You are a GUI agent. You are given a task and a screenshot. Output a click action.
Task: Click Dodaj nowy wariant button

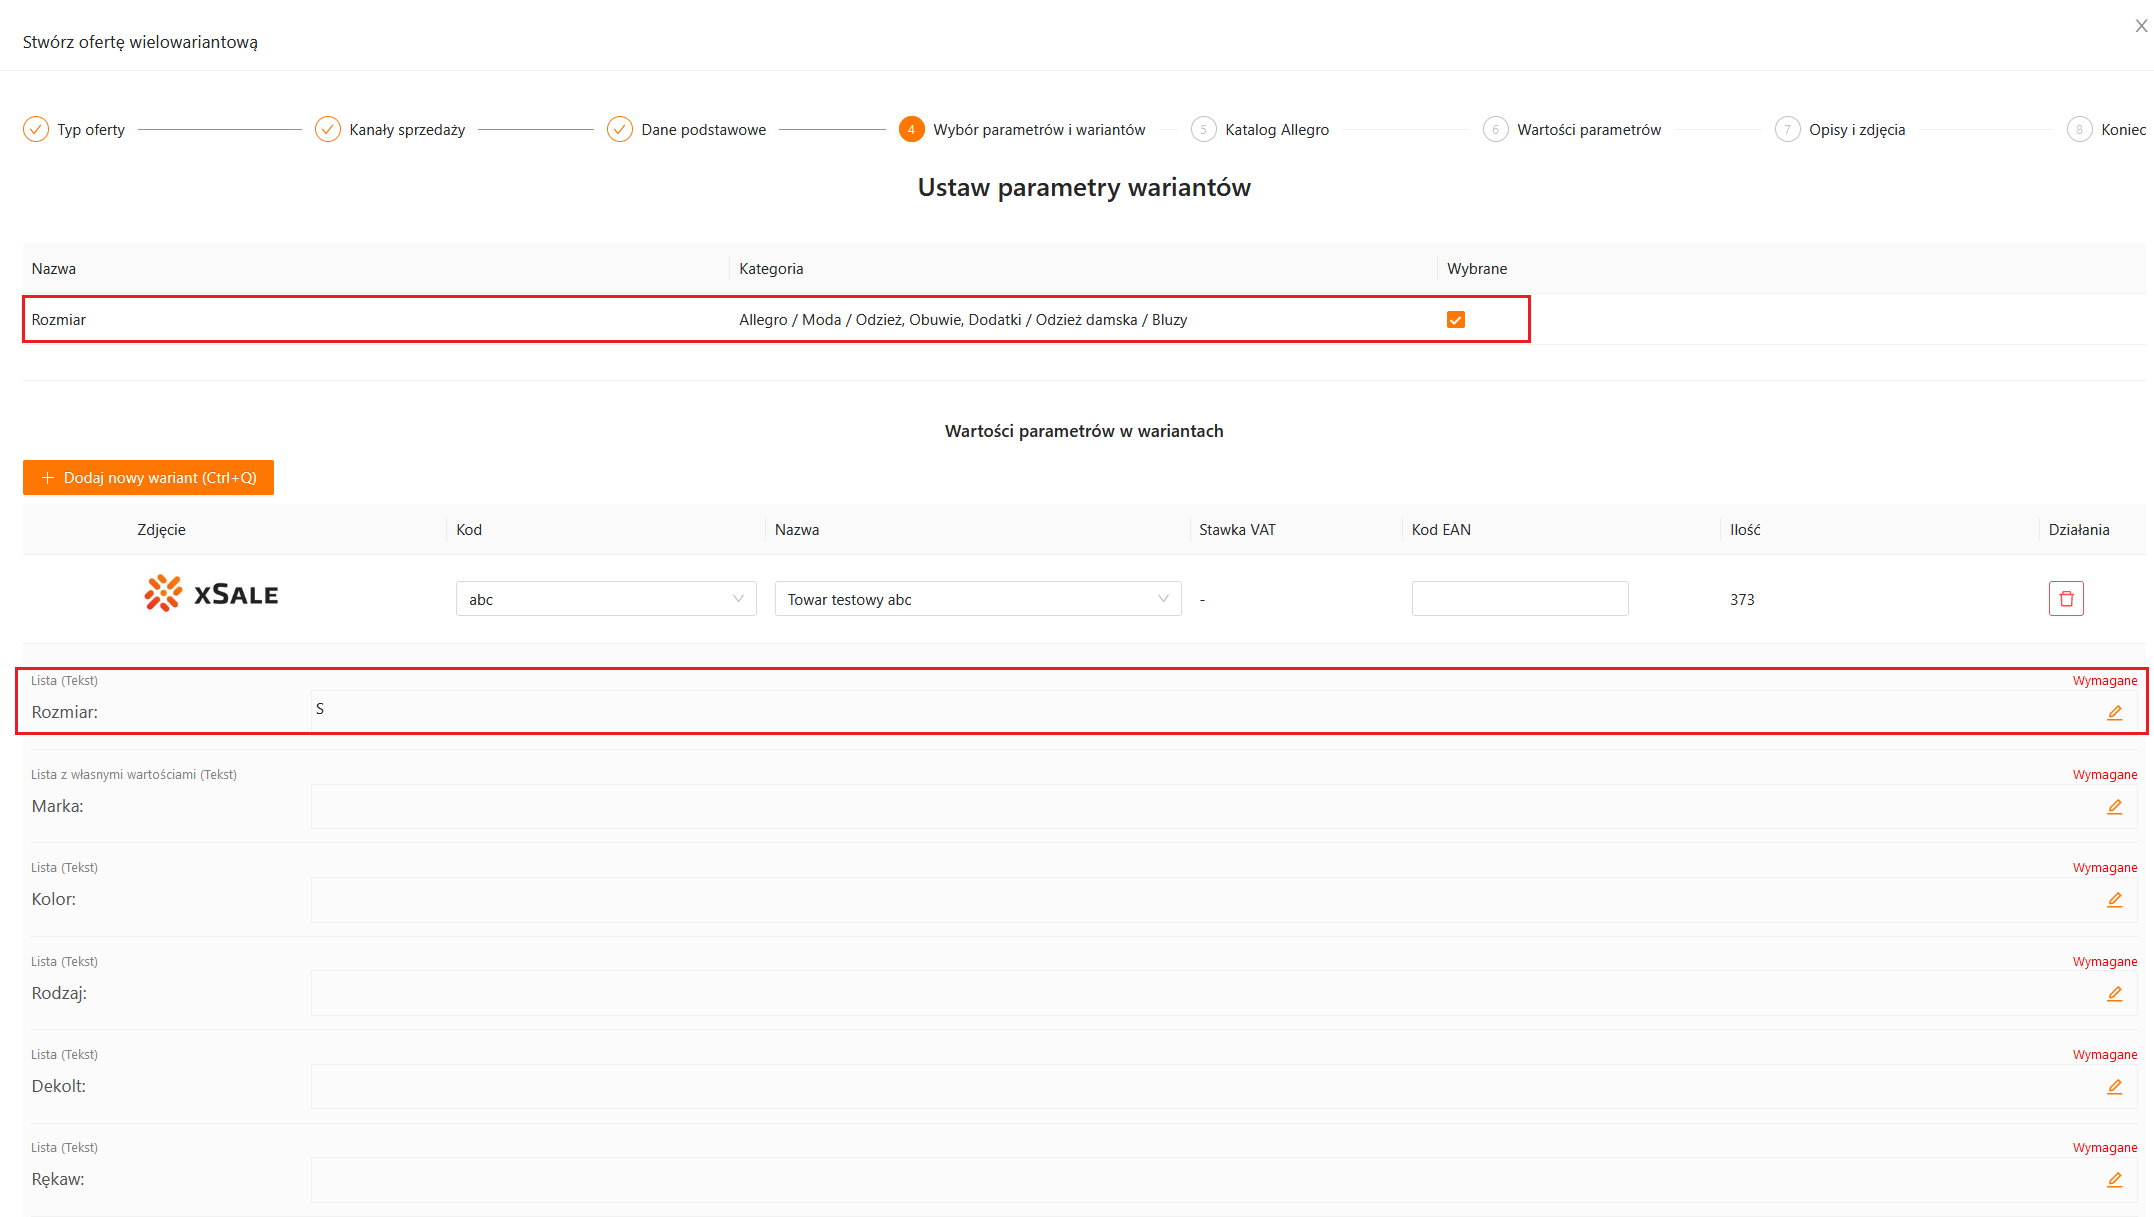[148, 478]
